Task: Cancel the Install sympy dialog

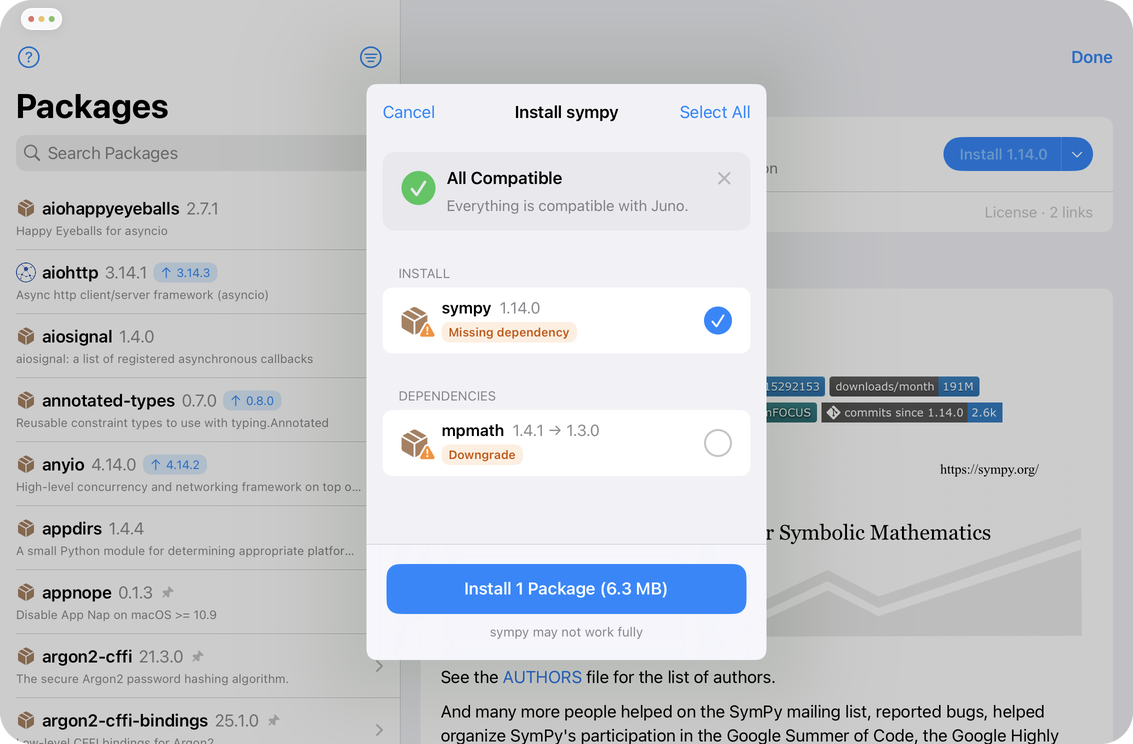Action: (x=408, y=112)
